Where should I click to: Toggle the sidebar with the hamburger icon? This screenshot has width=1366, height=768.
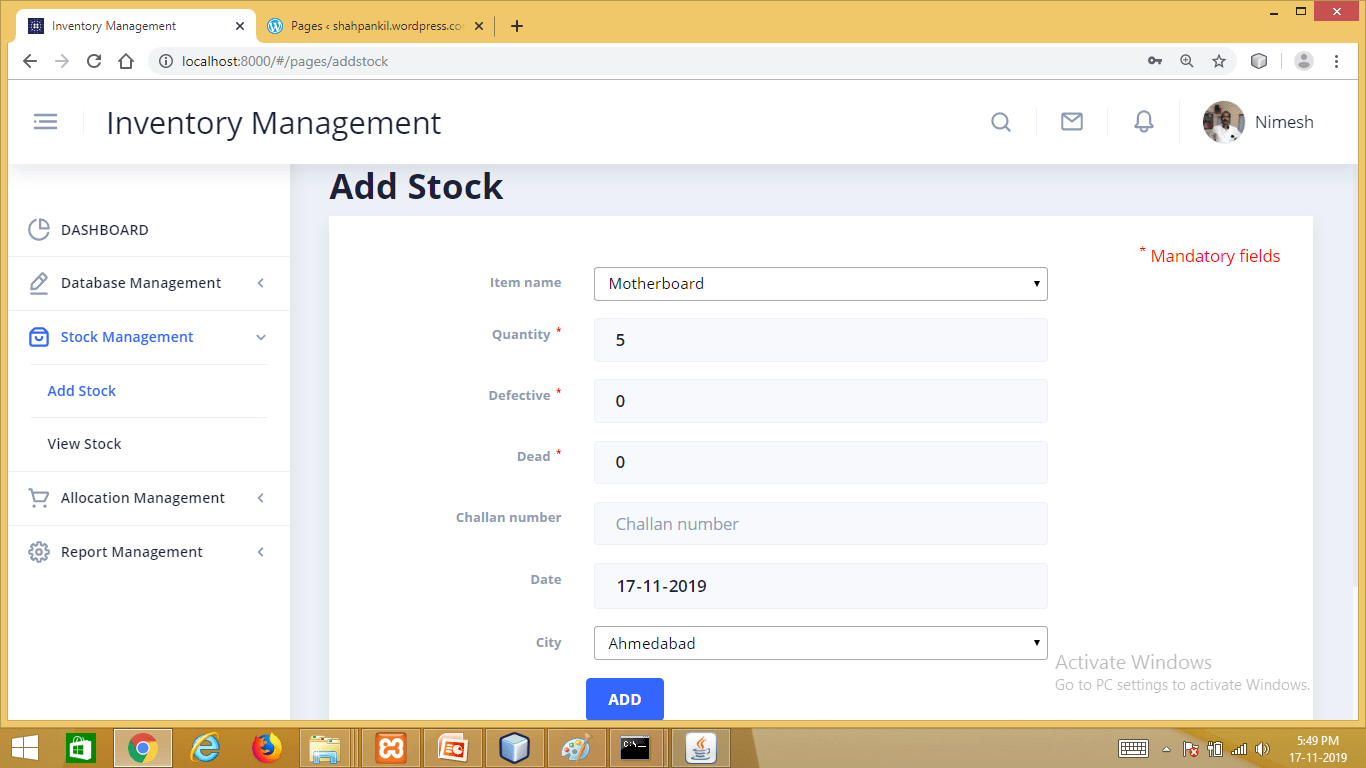coord(45,121)
